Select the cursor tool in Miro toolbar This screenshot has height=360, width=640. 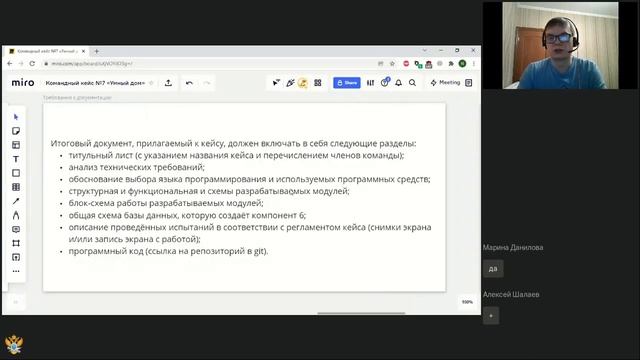click(x=16, y=117)
